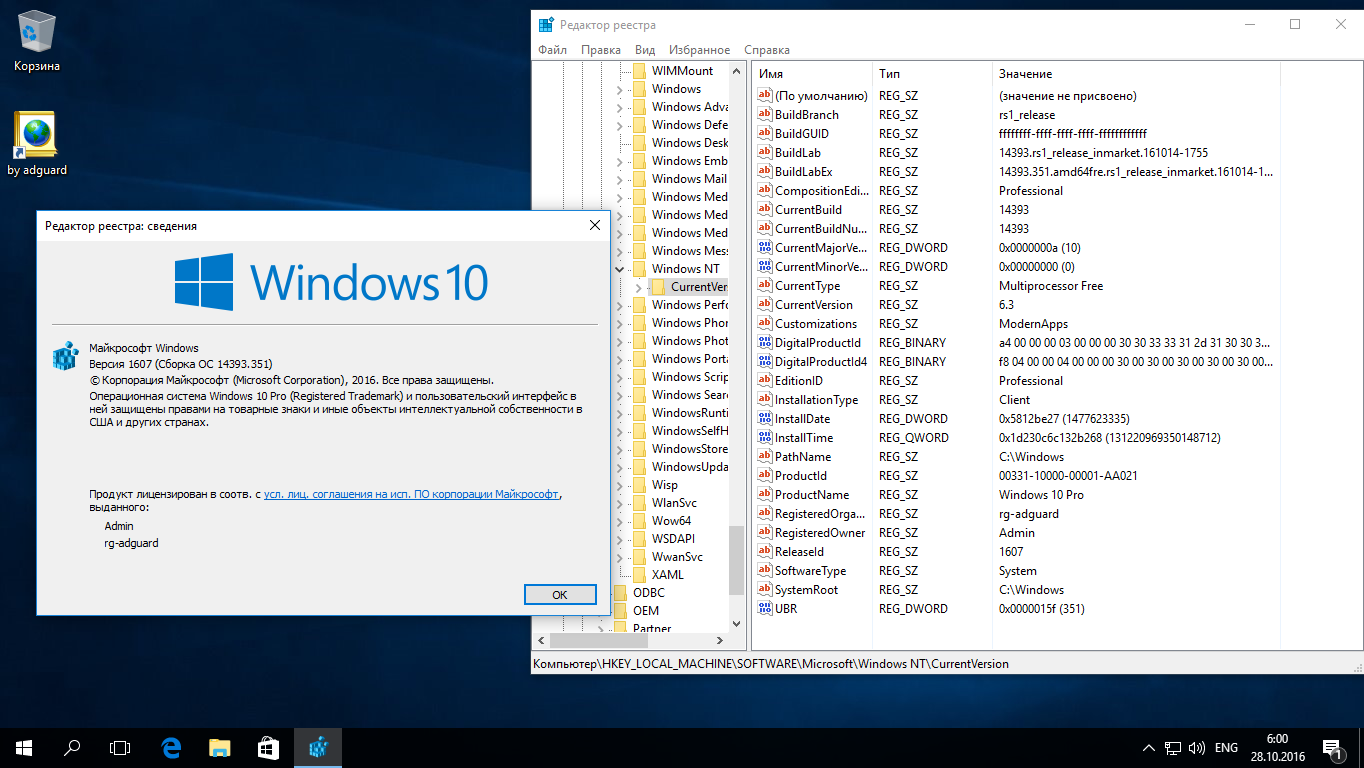Expand the Windows Mail key arrow
The height and width of the screenshot is (768, 1364).
click(620, 179)
